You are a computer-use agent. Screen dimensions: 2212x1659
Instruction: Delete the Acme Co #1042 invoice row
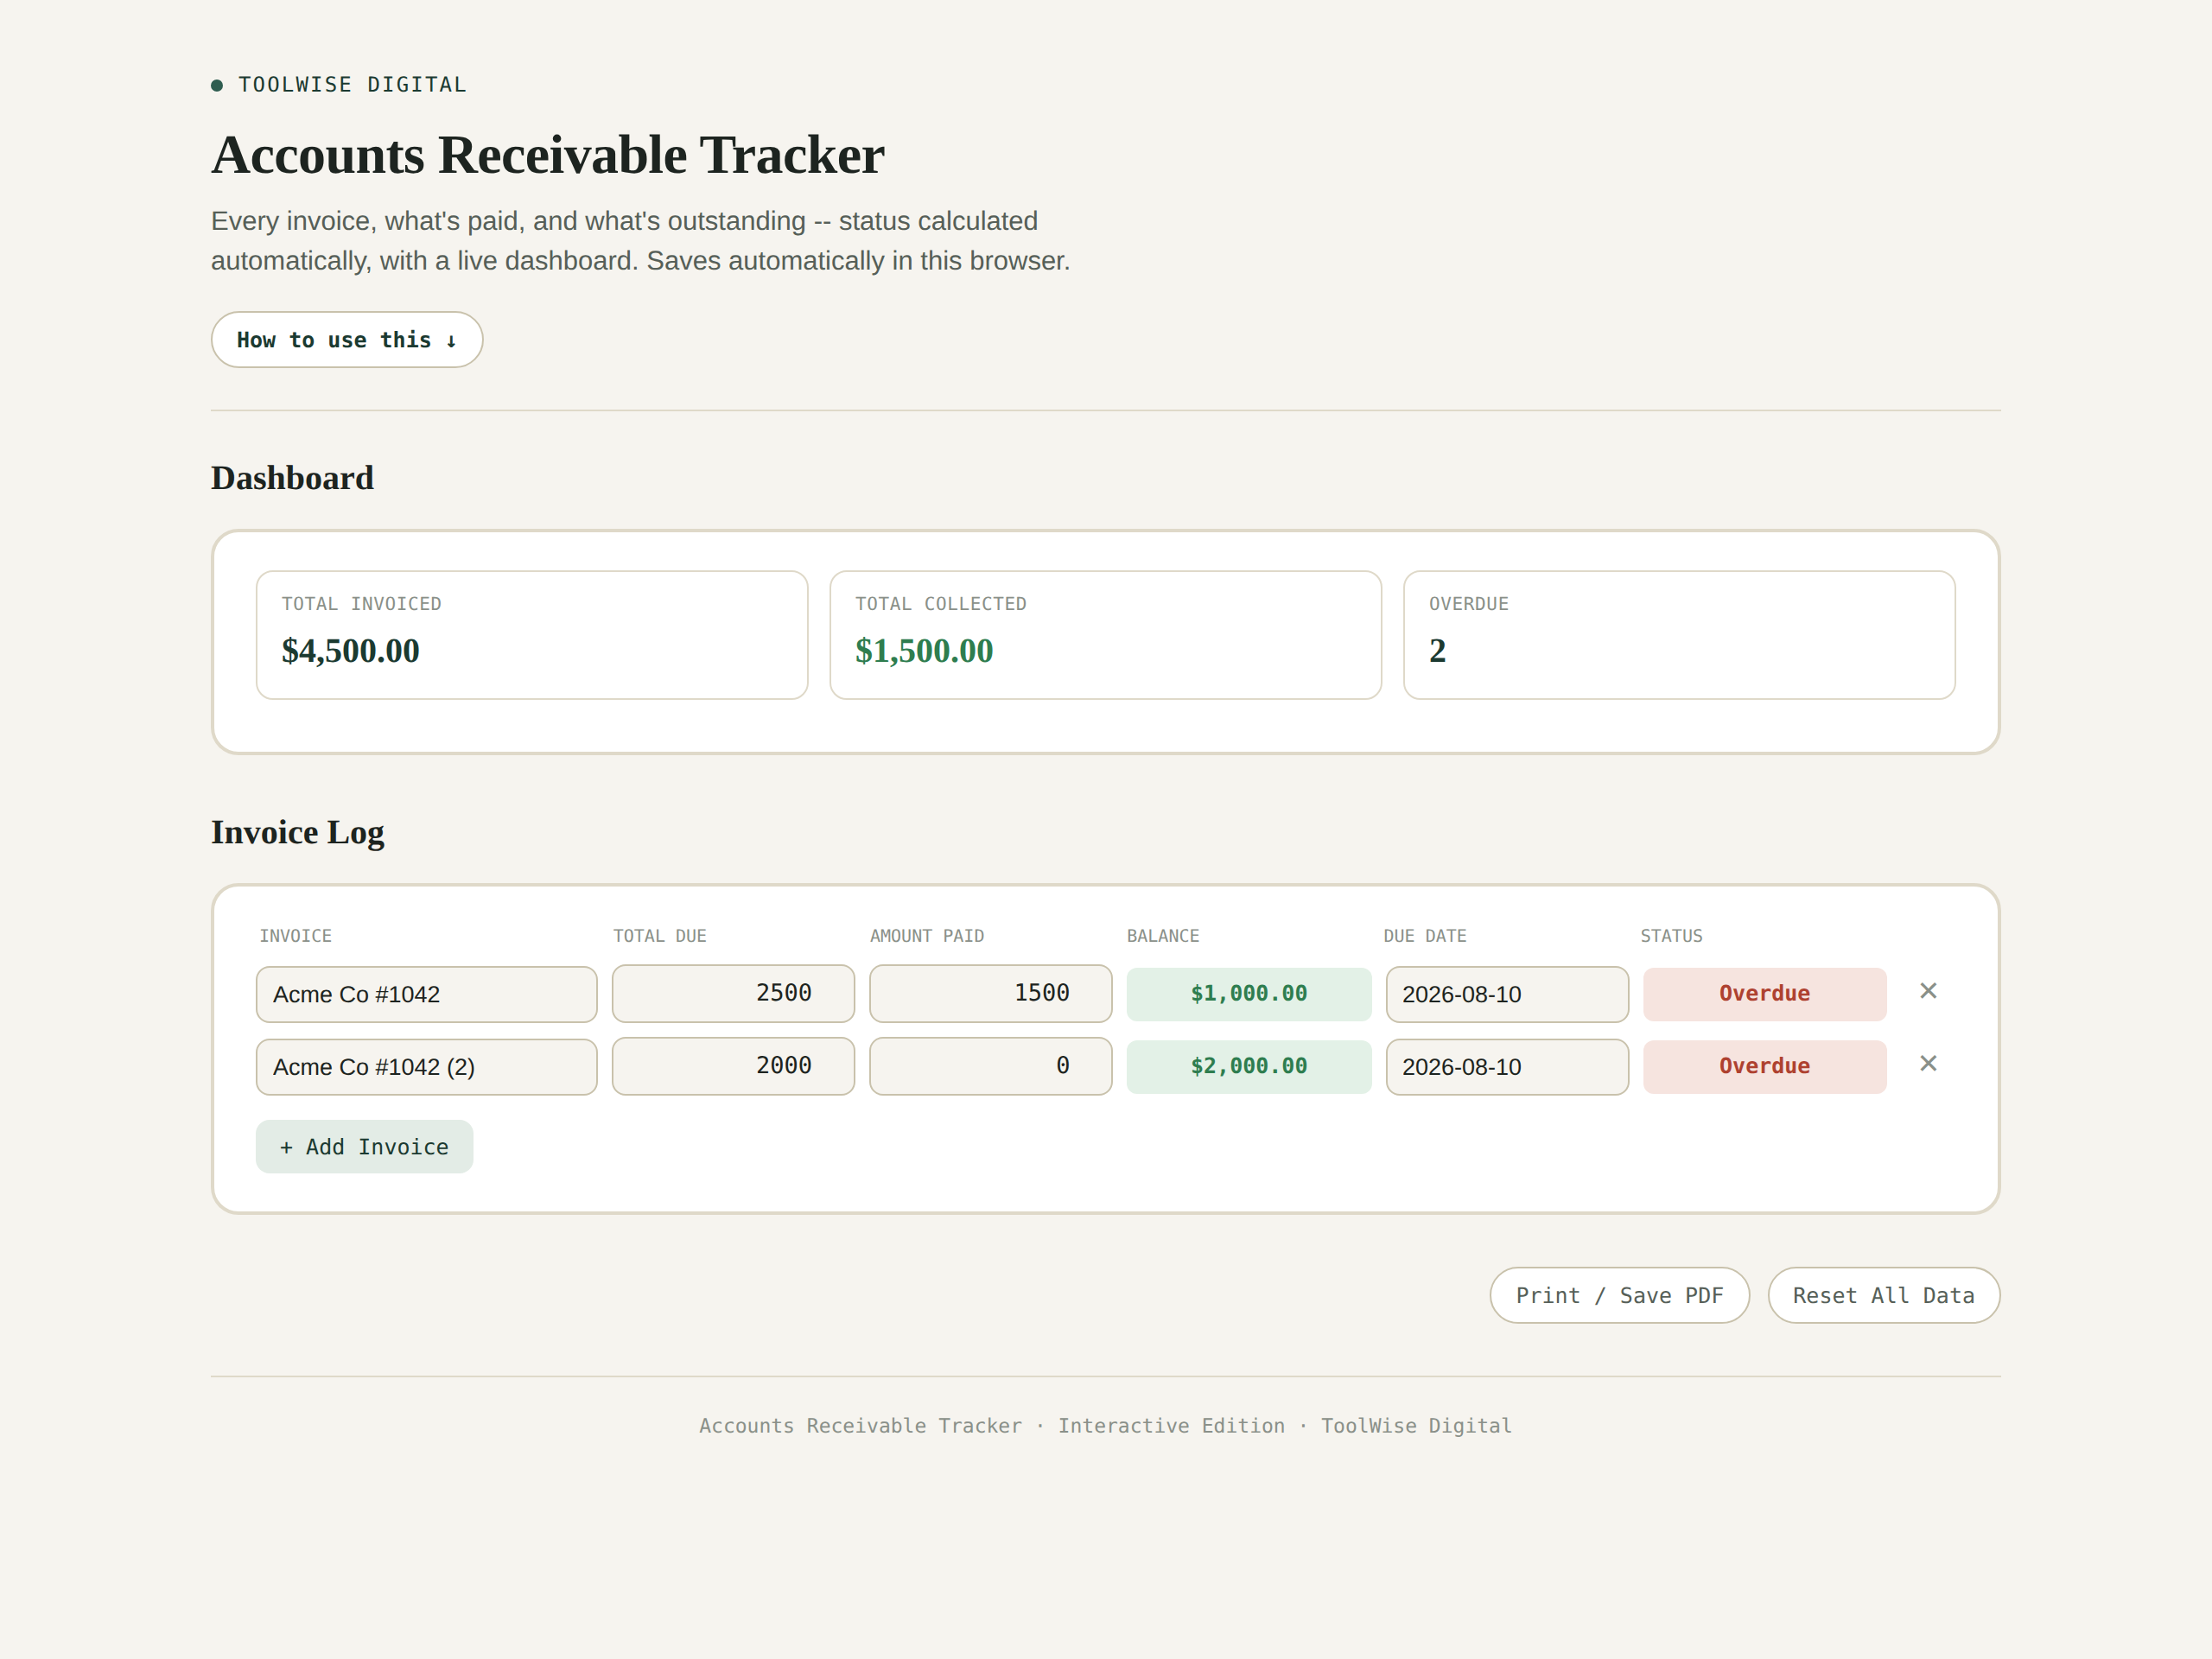(1928, 991)
